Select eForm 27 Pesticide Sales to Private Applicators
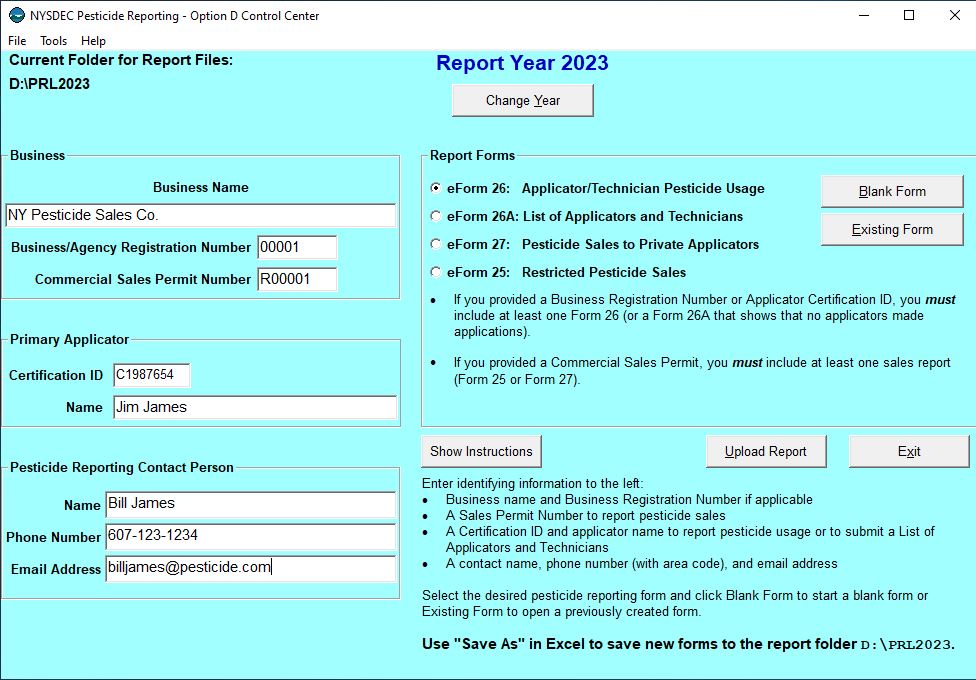This screenshot has width=976, height=680. point(436,244)
